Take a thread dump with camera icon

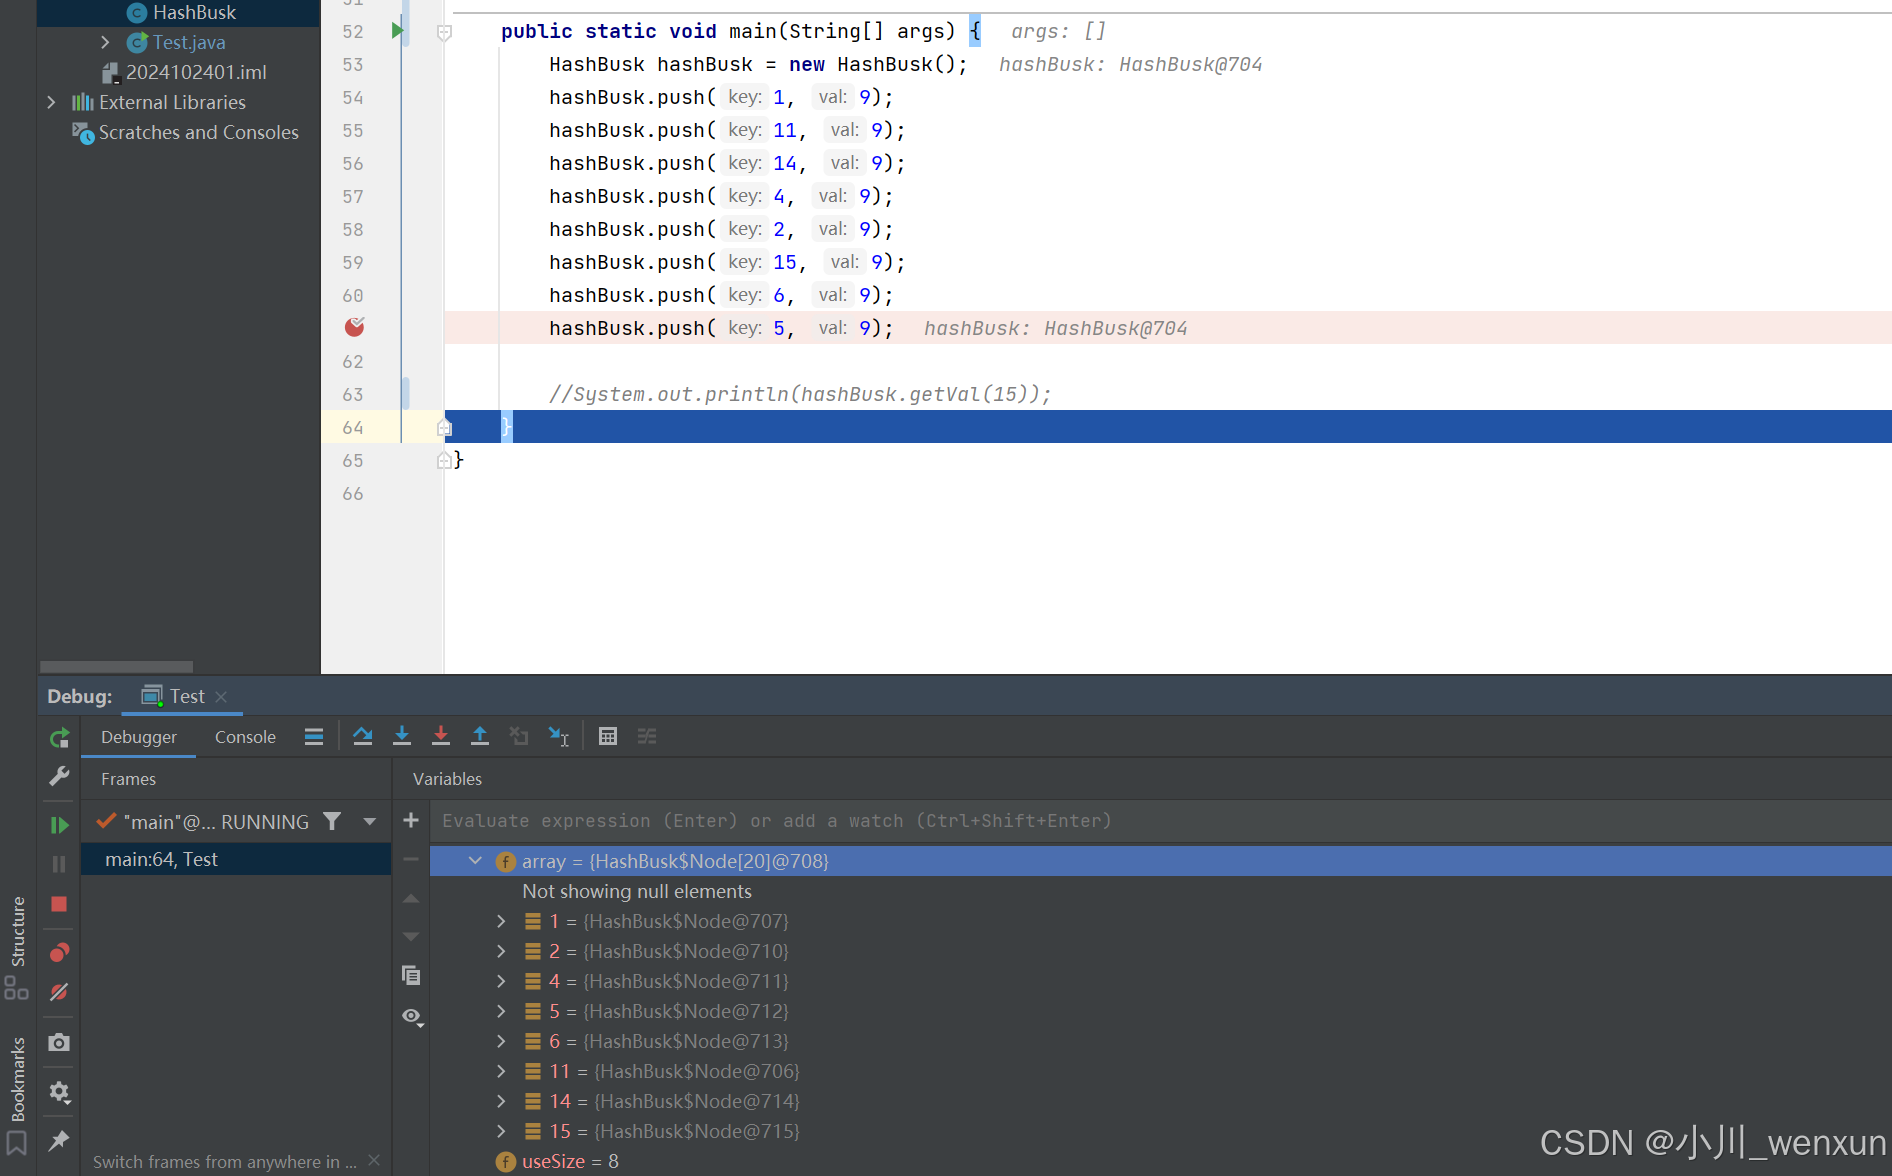(59, 1042)
